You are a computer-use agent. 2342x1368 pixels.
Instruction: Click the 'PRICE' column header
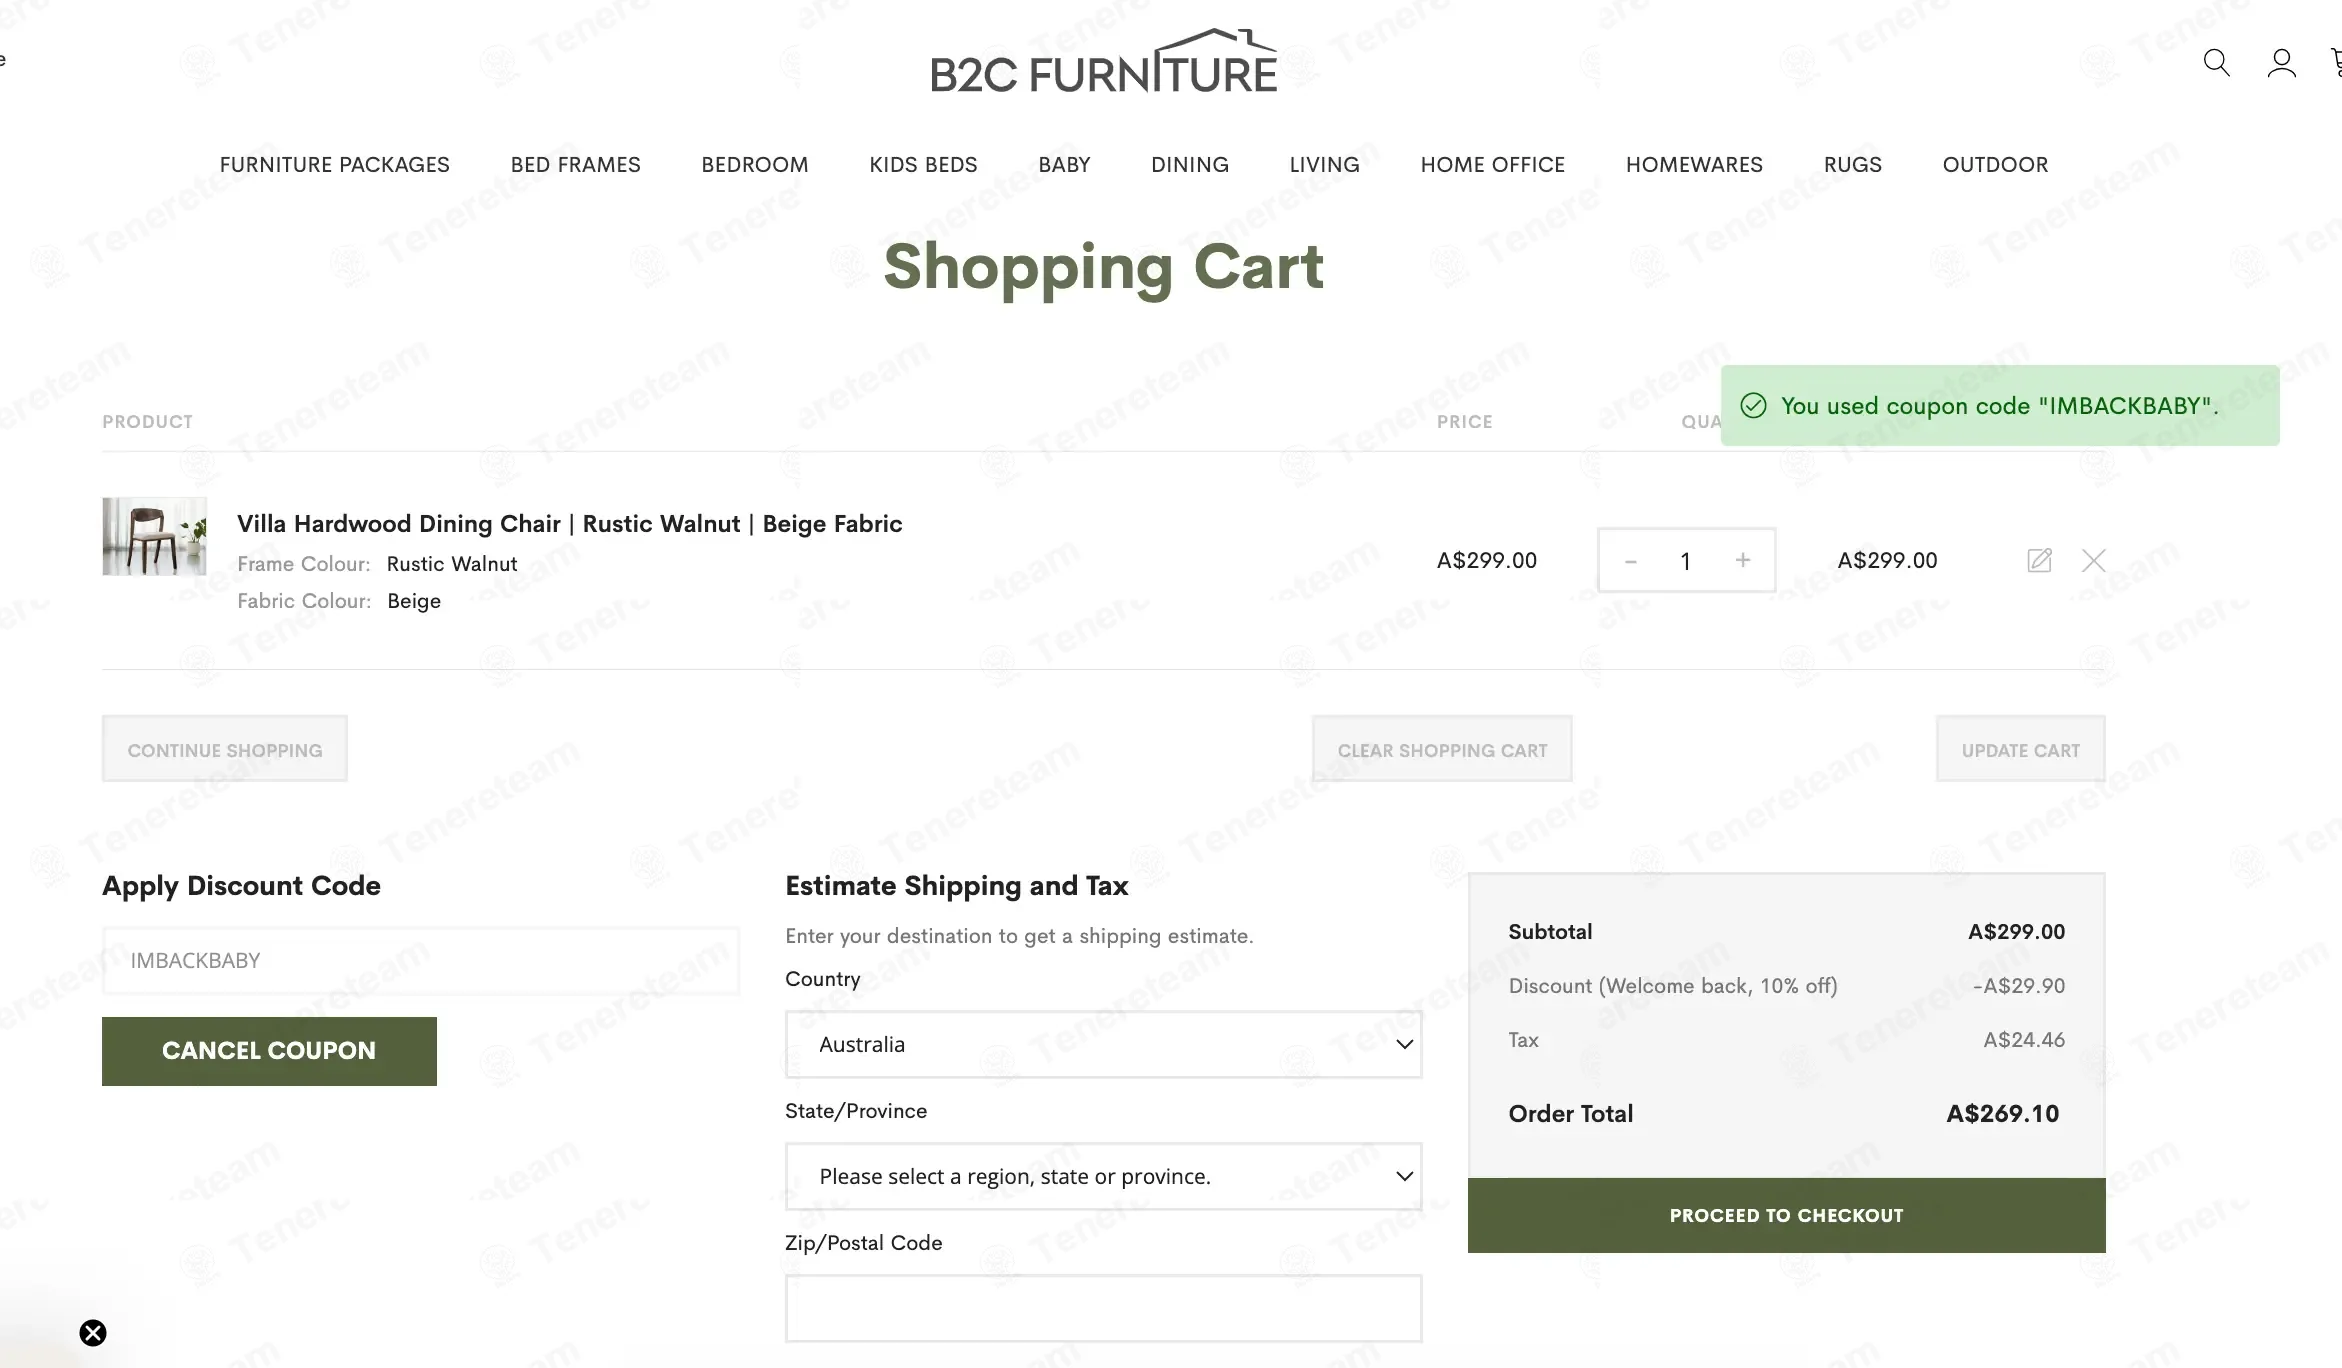pyautogui.click(x=1465, y=422)
